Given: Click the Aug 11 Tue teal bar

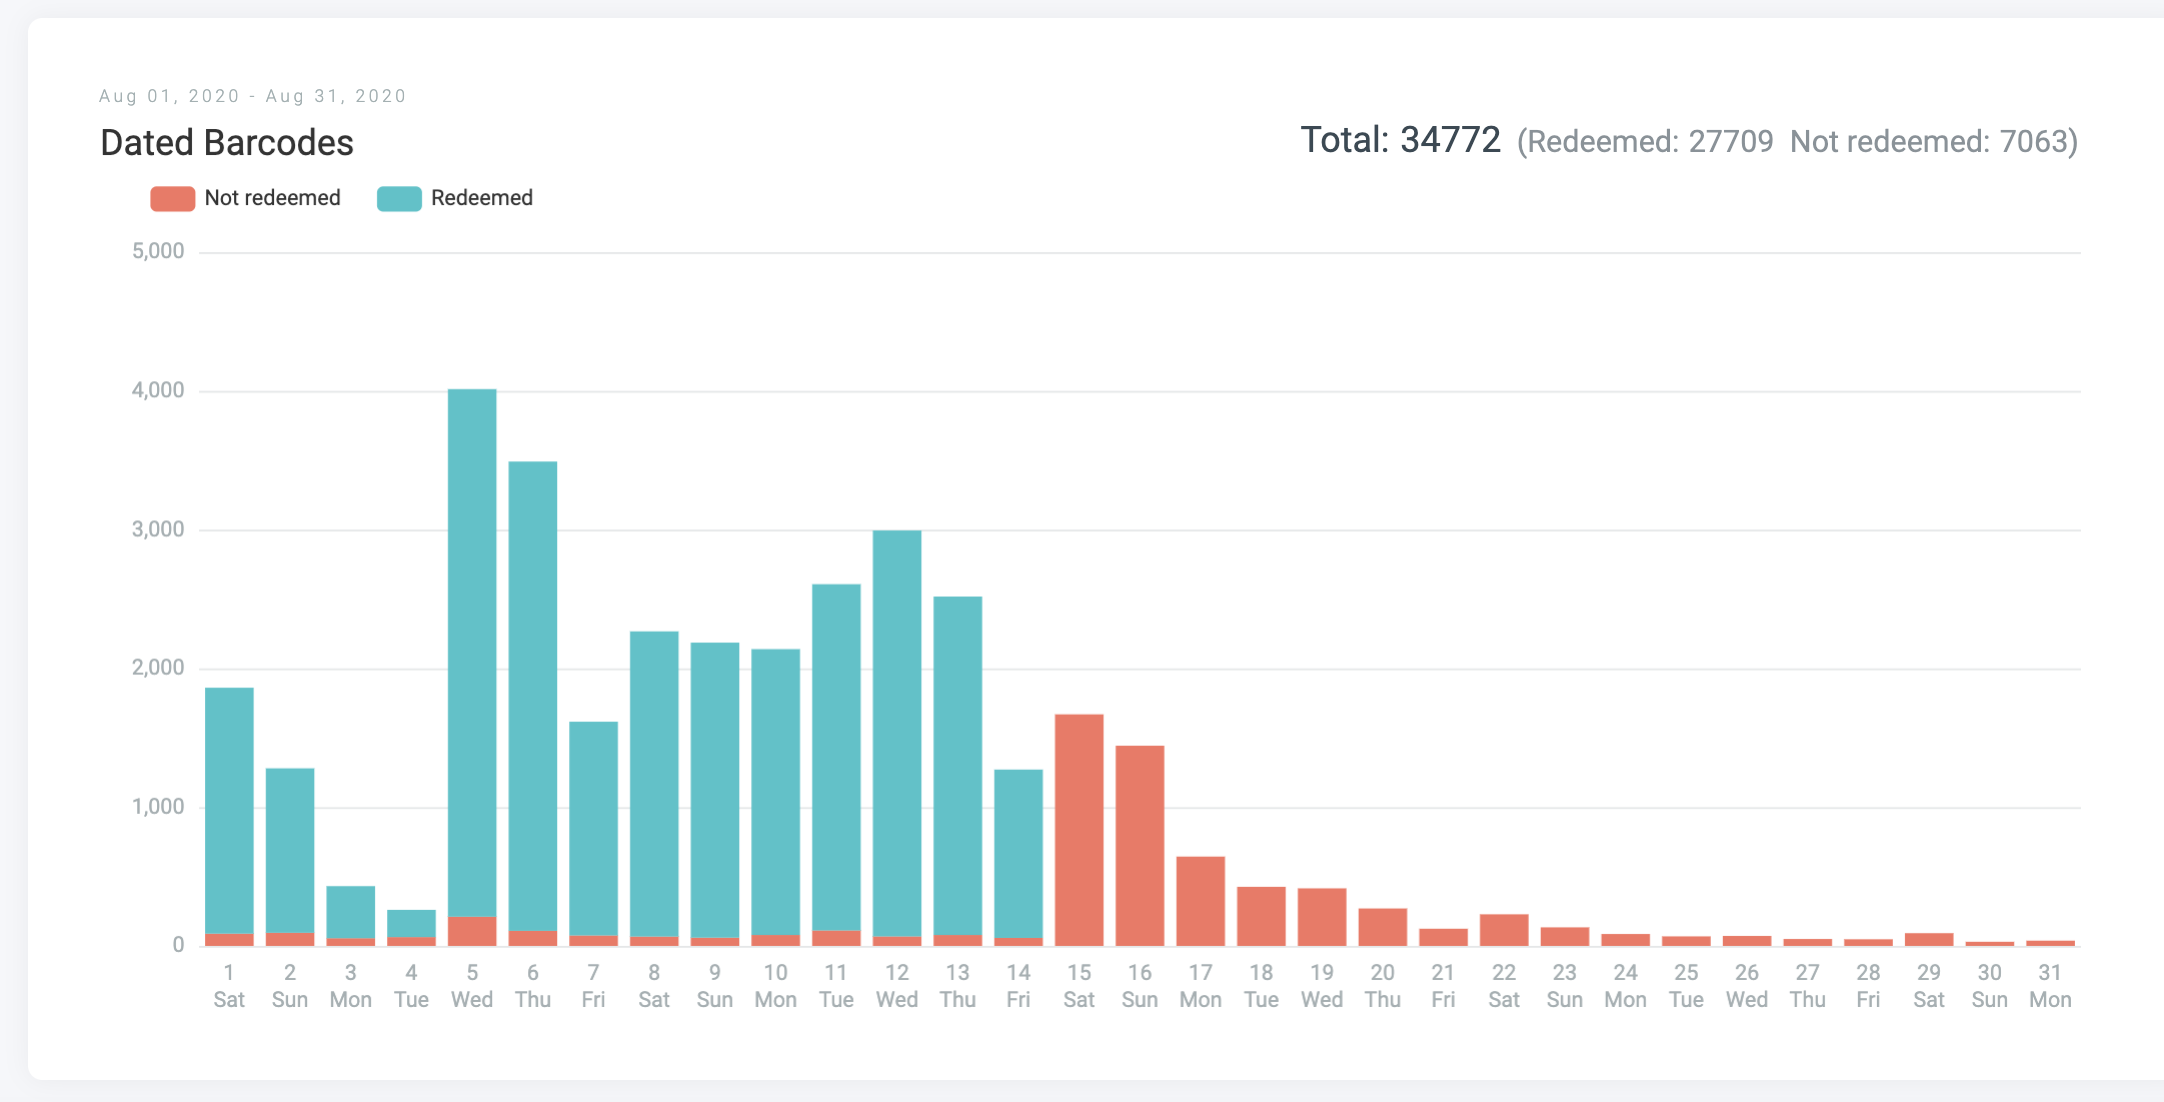Looking at the screenshot, I should [836, 755].
